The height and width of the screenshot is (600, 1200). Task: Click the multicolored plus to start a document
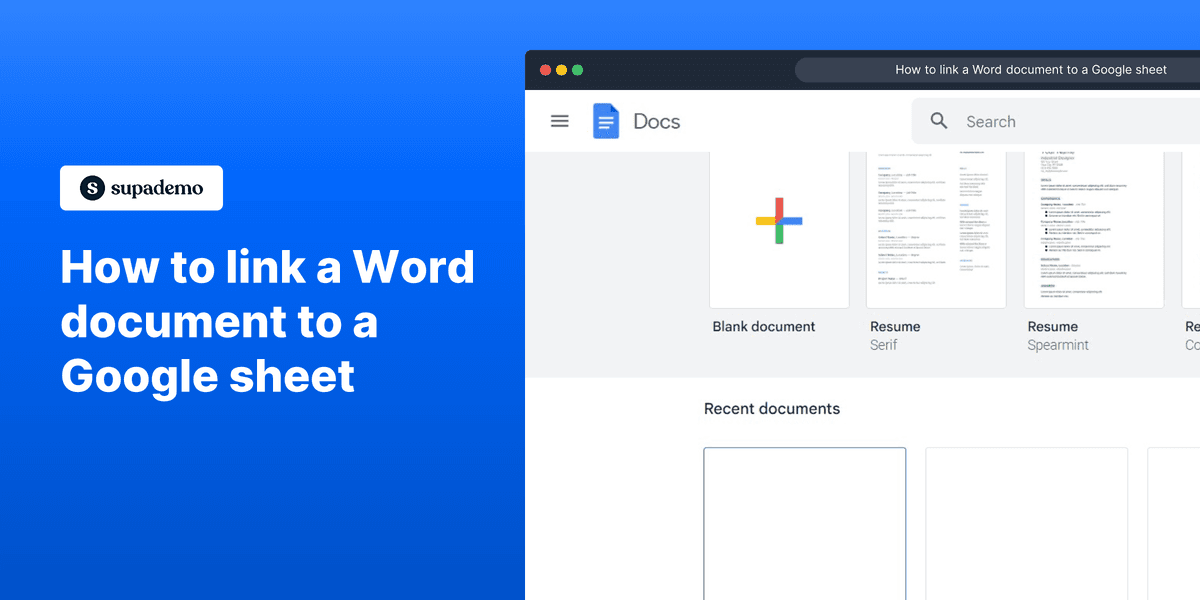point(779,222)
